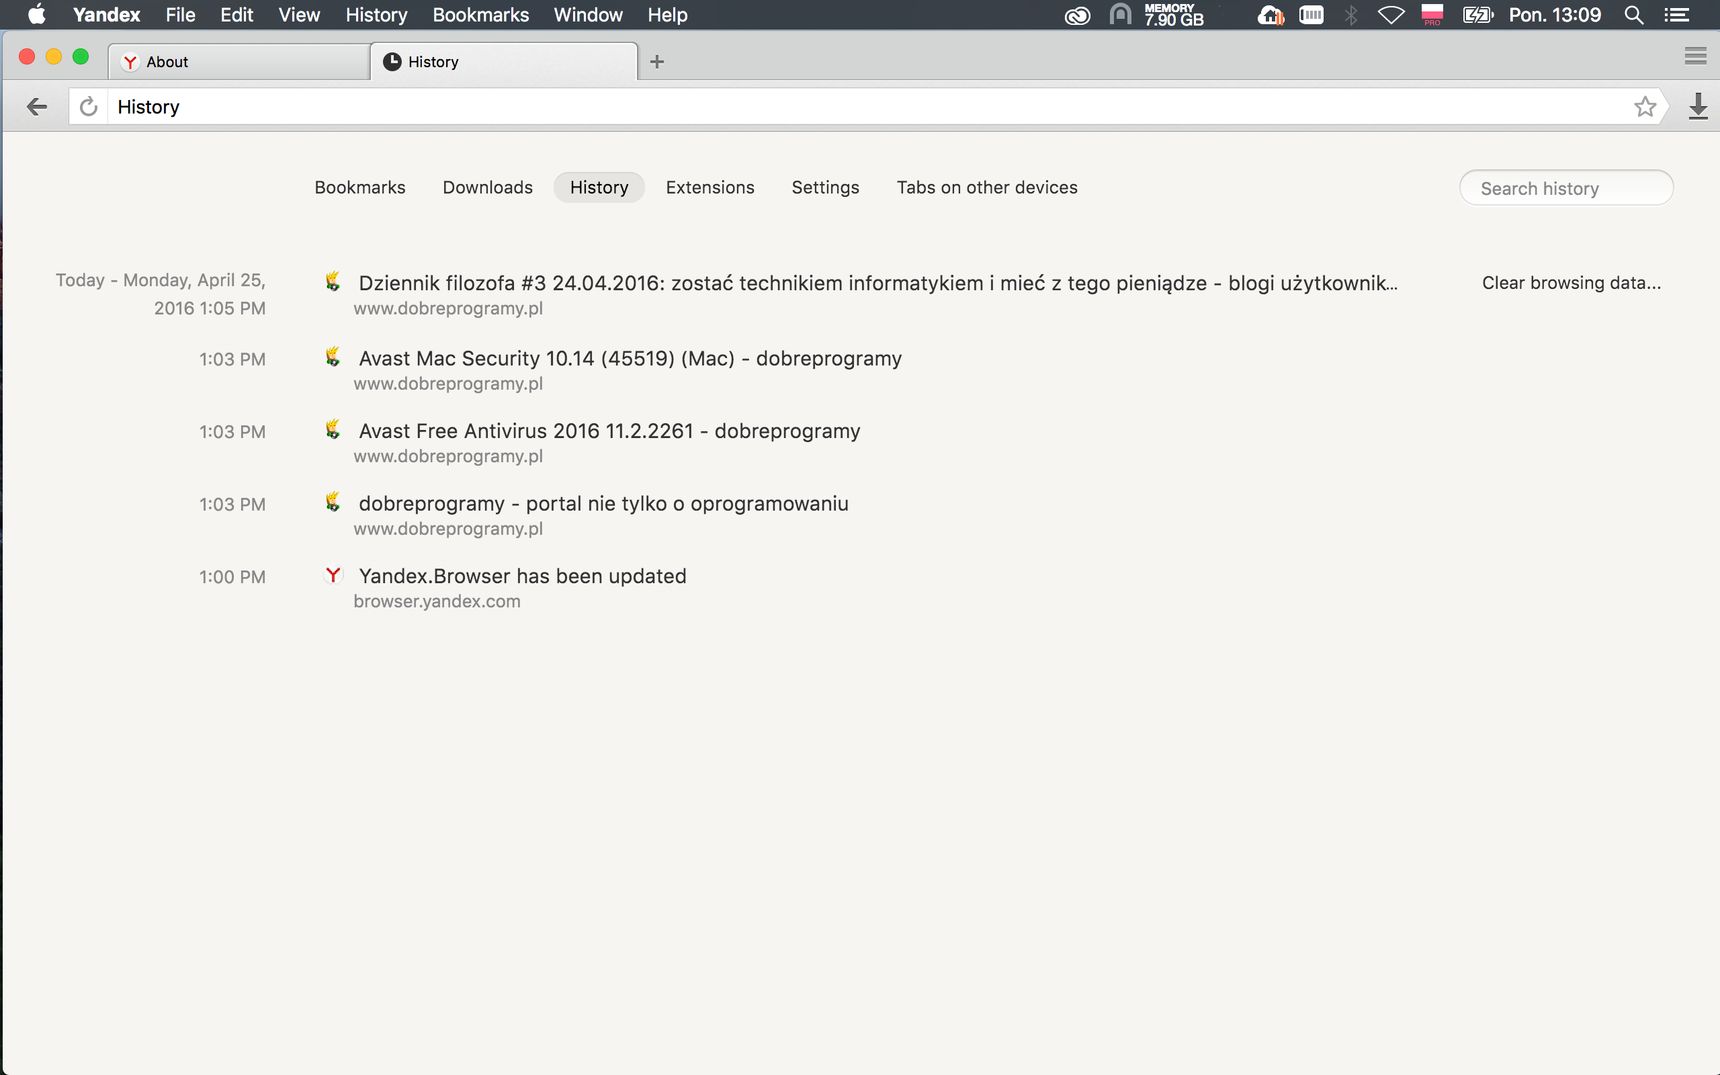
Task: Click the 1:00 PM timestamp
Action: (232, 577)
